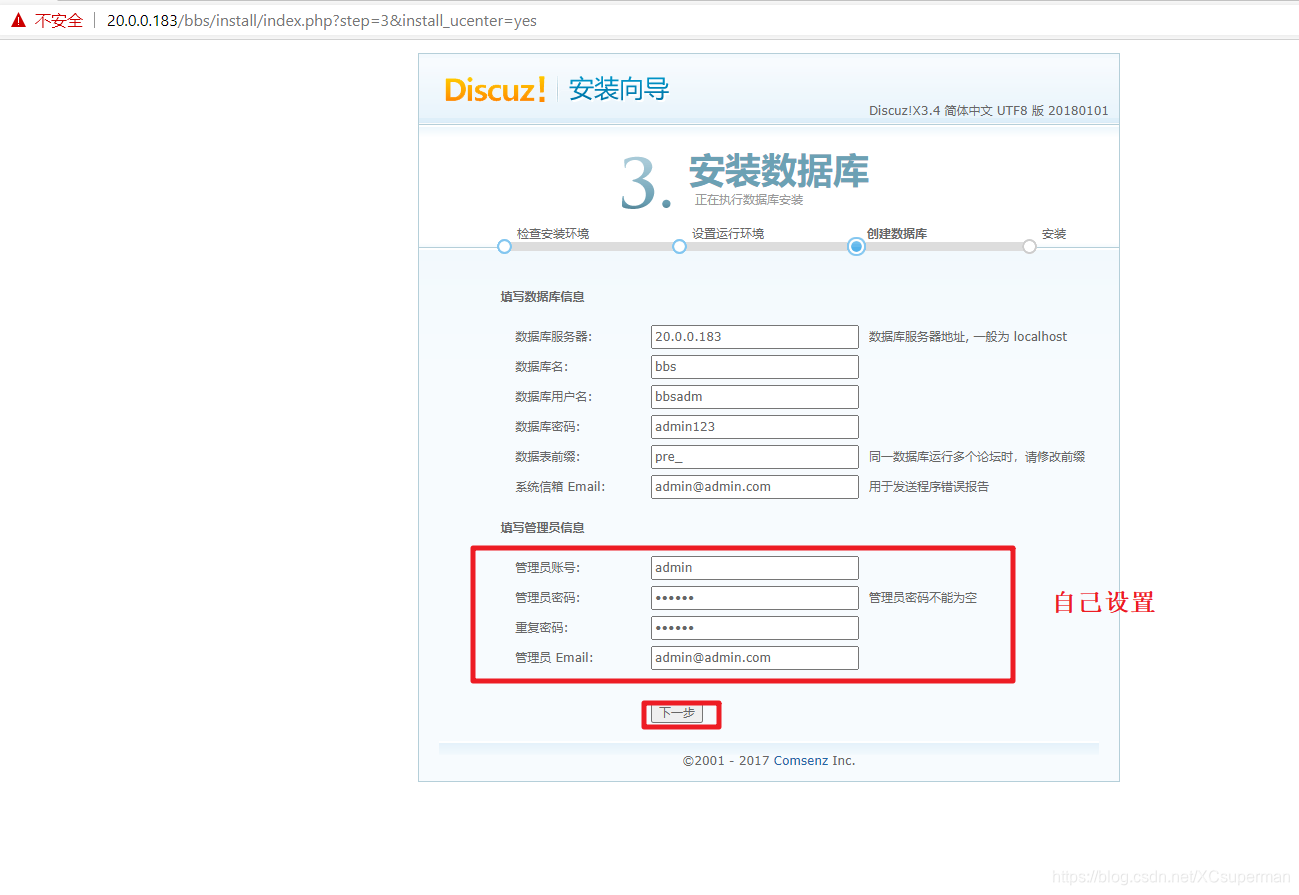The height and width of the screenshot is (895, 1299).
Task: Click the 下一步 button
Action: click(x=677, y=713)
